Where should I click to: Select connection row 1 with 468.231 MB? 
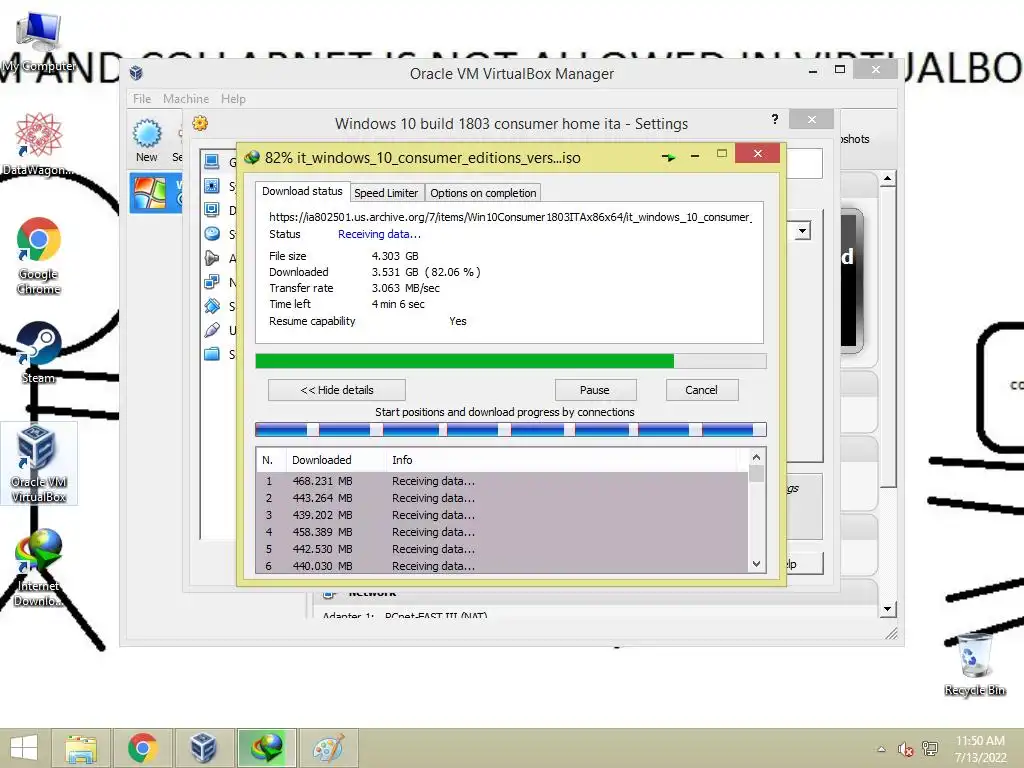point(503,481)
